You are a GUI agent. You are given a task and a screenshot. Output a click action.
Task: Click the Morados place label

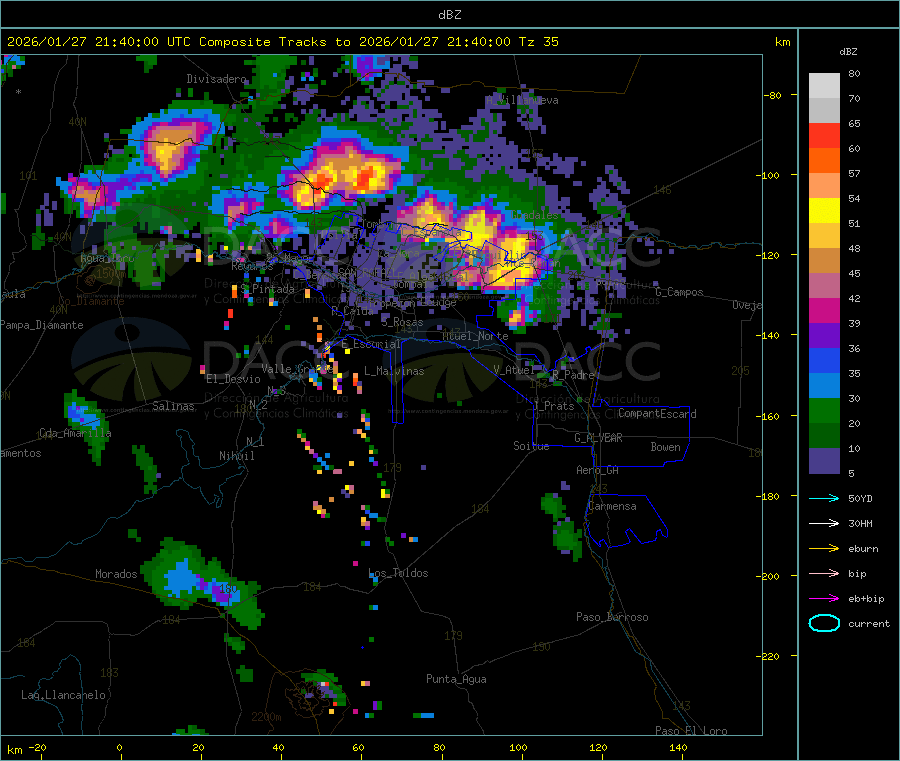coord(116,574)
